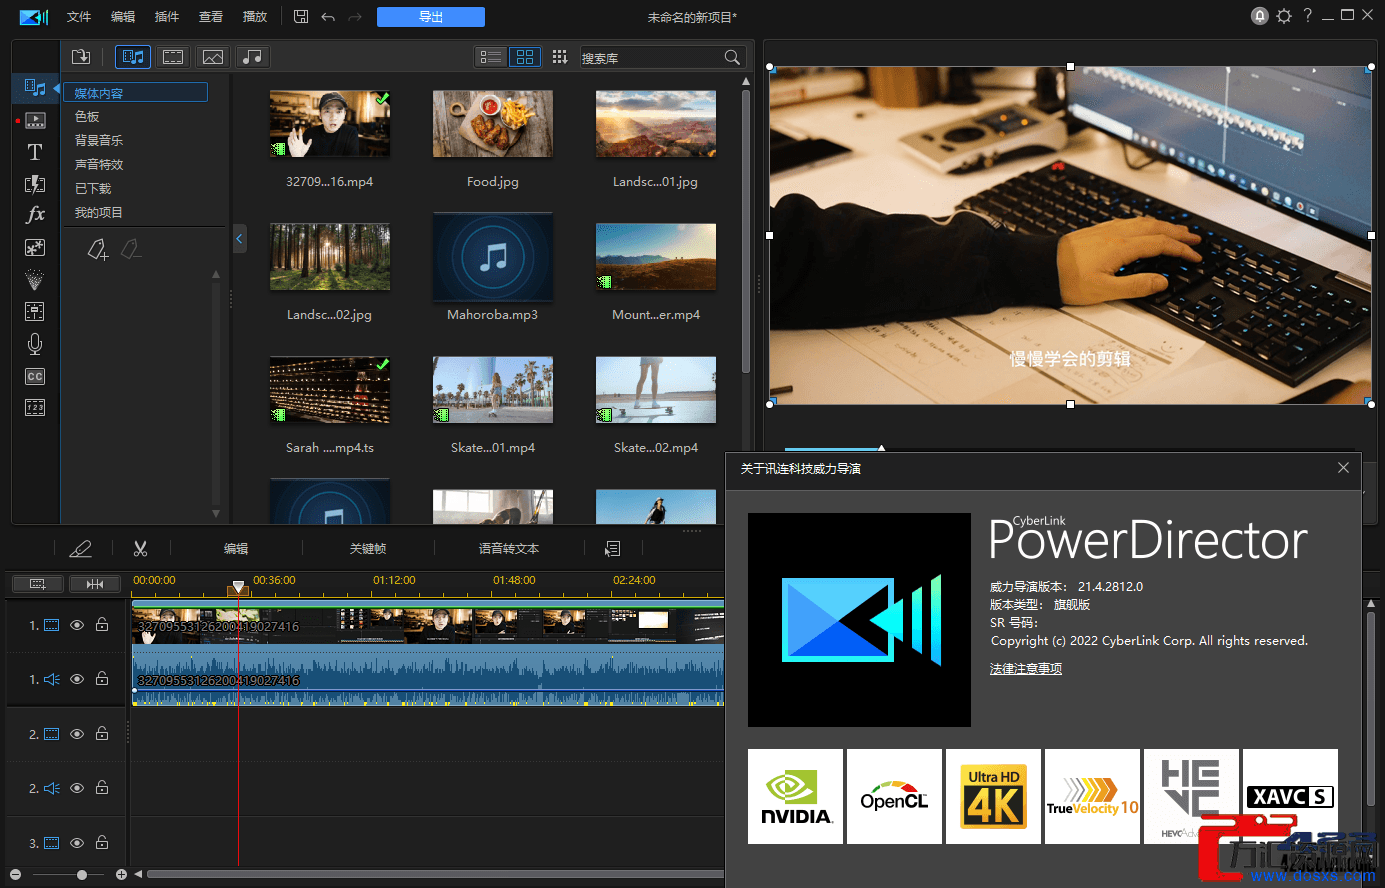Collapse the library tree panel arrow
Image resolution: width=1385 pixels, height=888 pixels.
(x=239, y=239)
